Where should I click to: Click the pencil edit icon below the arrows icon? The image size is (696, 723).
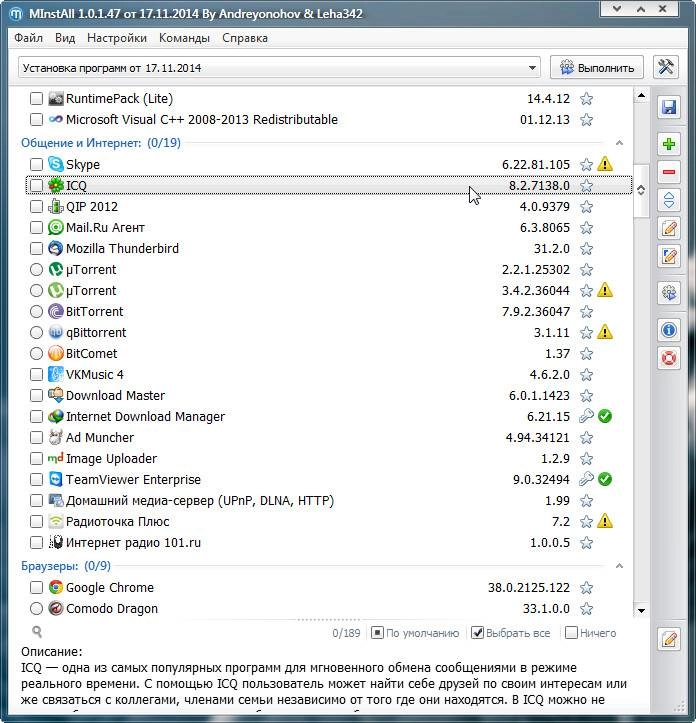click(669, 228)
